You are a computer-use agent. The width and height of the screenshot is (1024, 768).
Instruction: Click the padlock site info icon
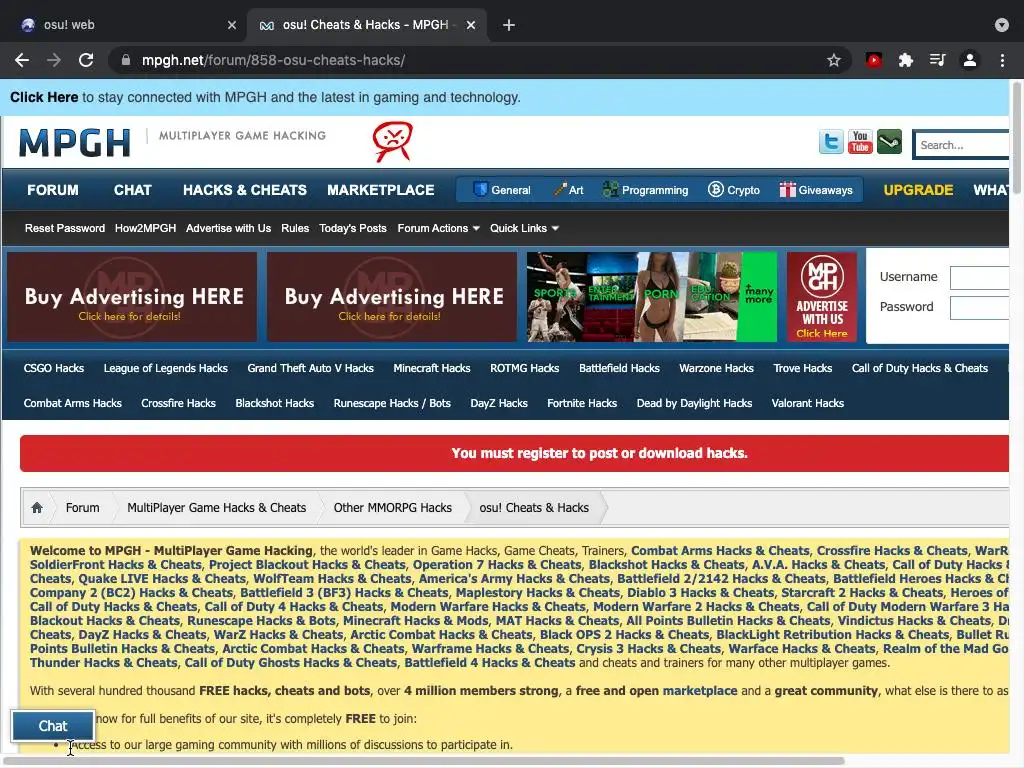(125, 60)
